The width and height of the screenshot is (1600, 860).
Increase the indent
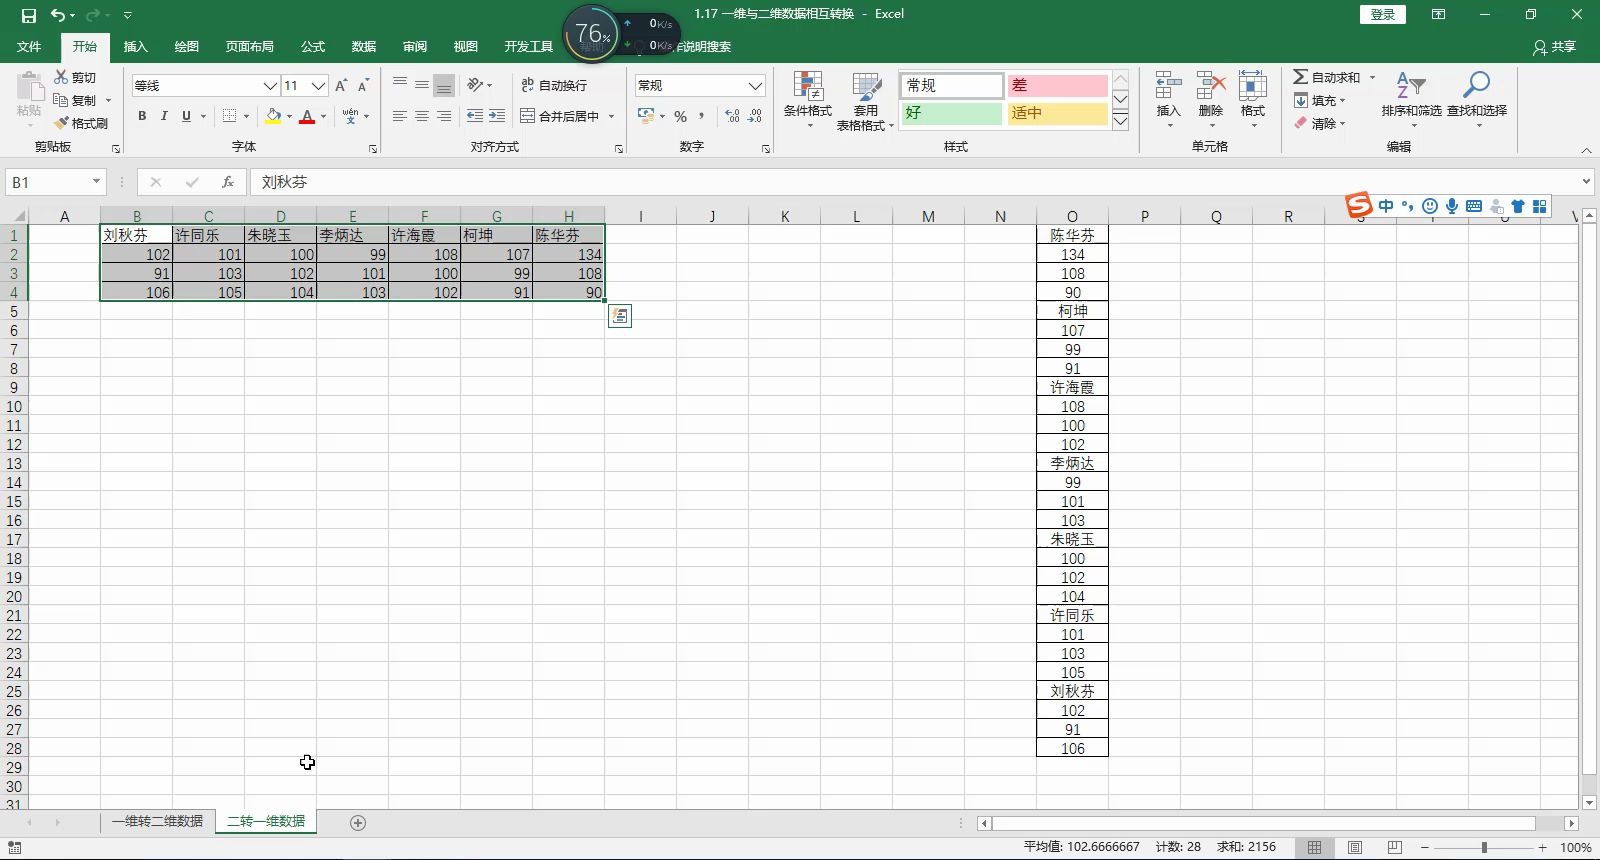[497, 116]
